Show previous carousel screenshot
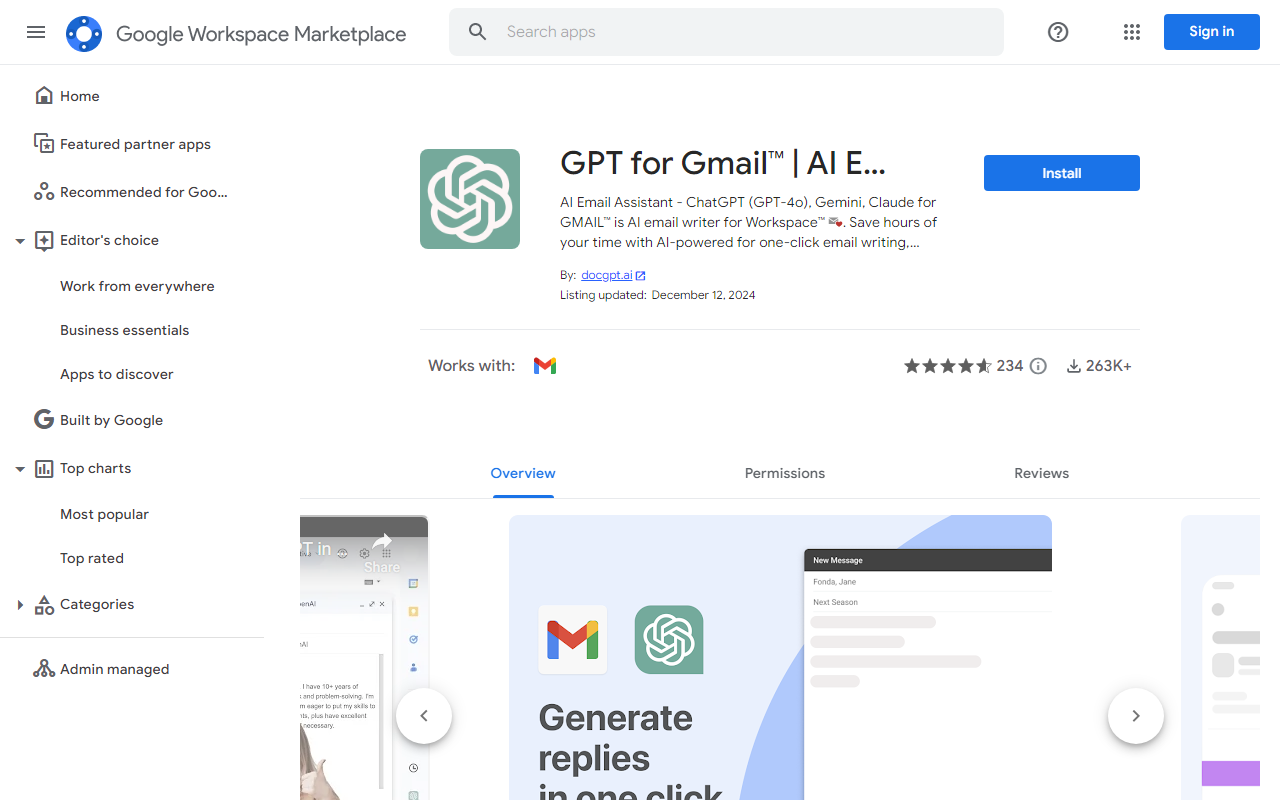Image resolution: width=1280 pixels, height=800 pixels. point(424,716)
